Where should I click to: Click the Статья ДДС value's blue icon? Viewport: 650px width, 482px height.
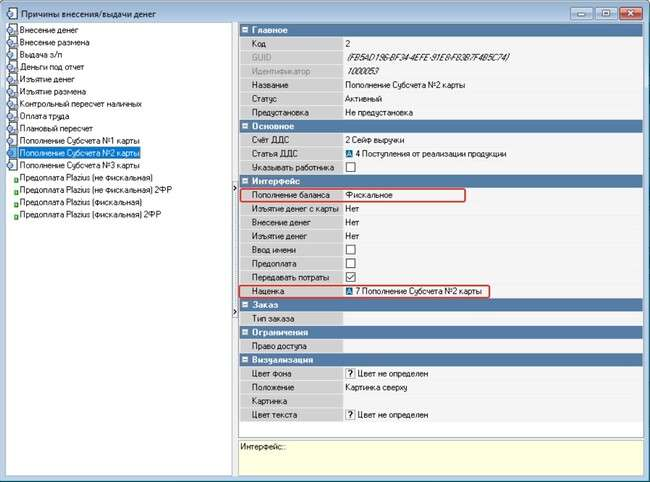coord(349,154)
